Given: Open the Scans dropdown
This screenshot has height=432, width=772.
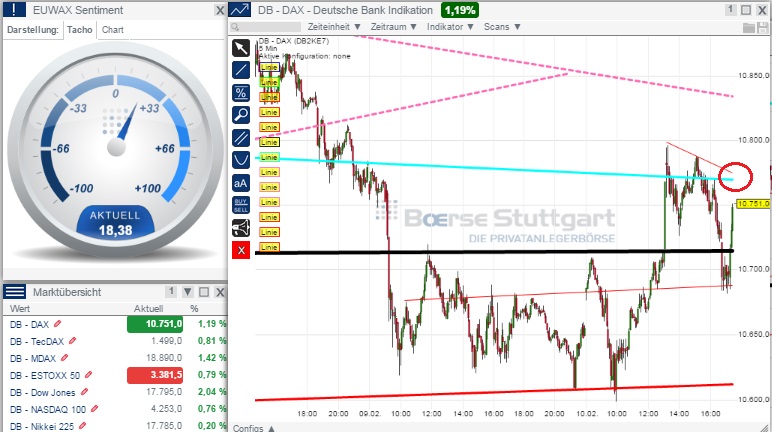Looking at the screenshot, I should pos(502,27).
